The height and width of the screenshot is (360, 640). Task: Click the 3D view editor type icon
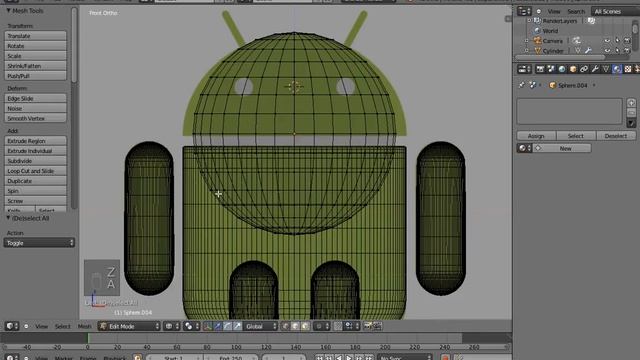pos(11,326)
